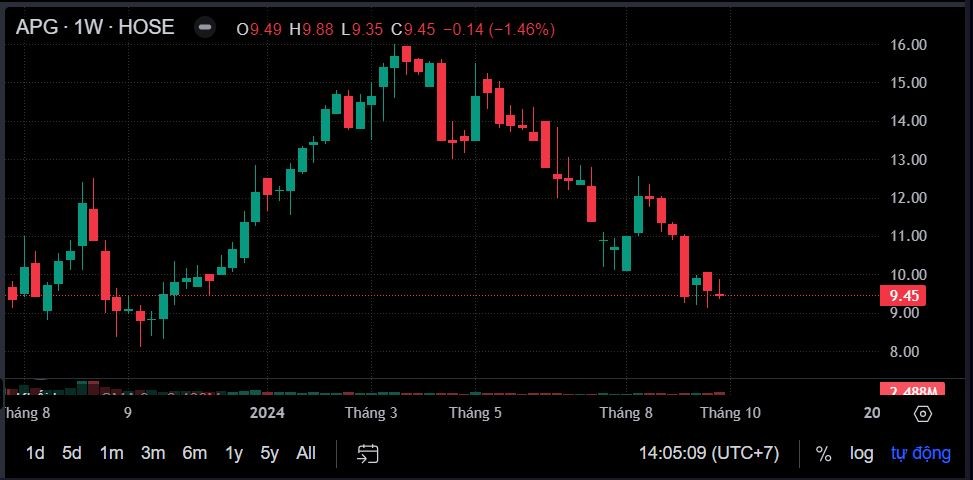The width and height of the screenshot is (973, 480).
Task: Choose the 6m time range
Action: pos(194,453)
